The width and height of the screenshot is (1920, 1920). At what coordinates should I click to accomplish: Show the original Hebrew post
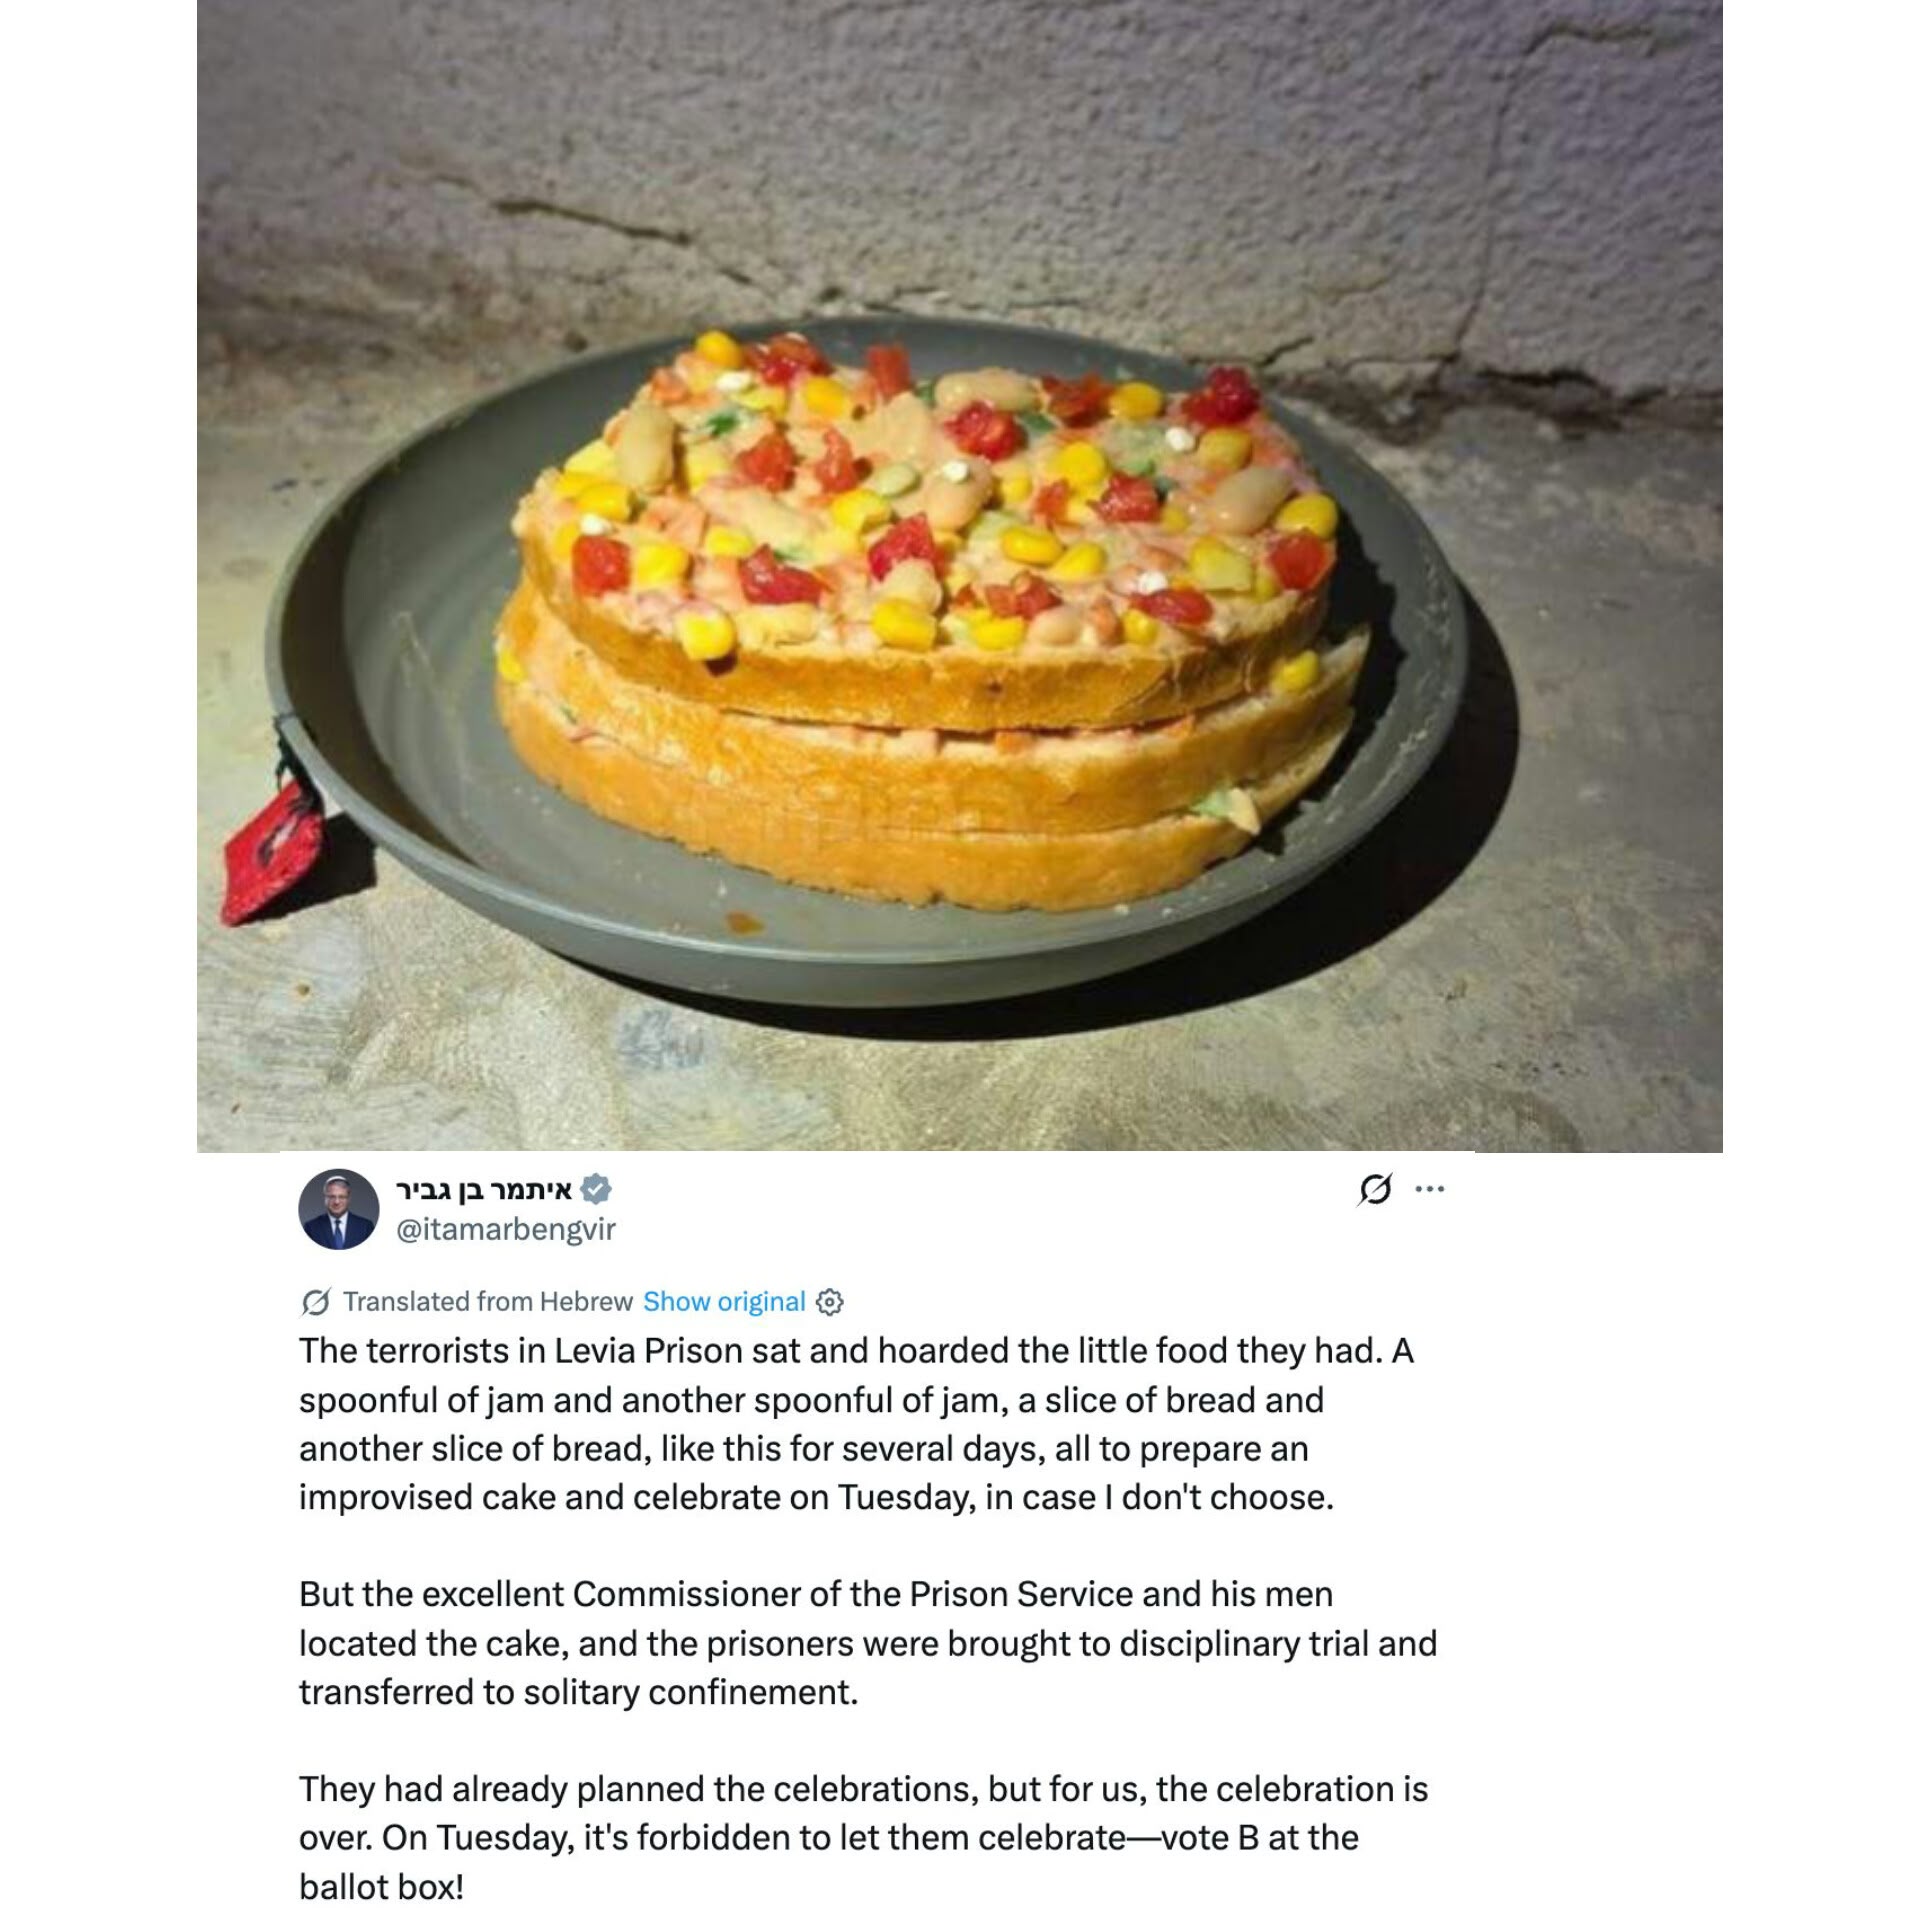(x=724, y=1301)
